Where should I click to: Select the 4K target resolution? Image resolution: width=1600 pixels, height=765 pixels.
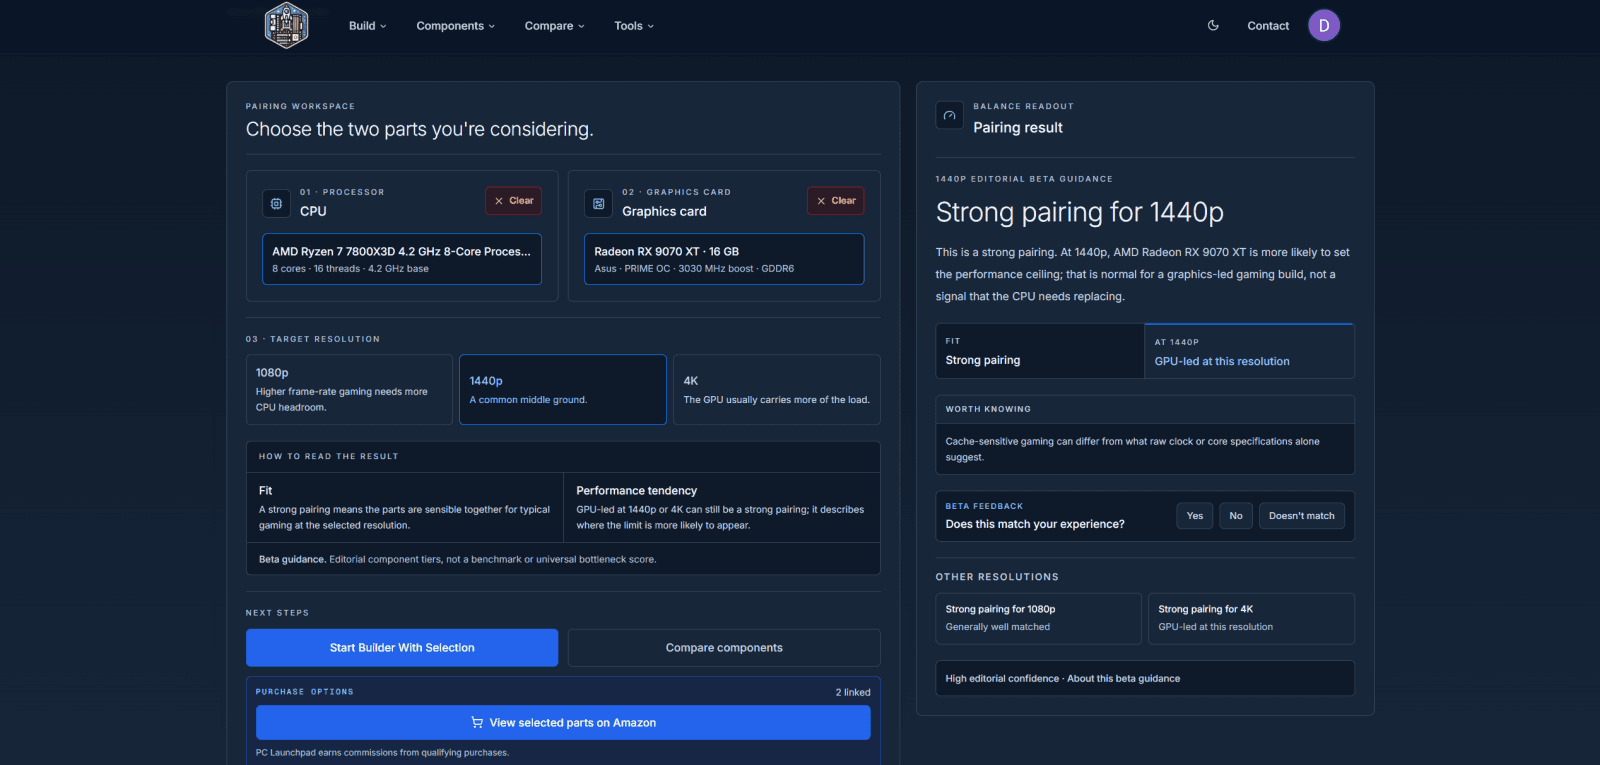click(x=777, y=389)
